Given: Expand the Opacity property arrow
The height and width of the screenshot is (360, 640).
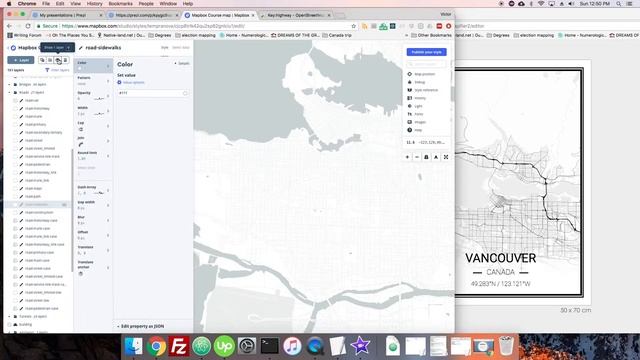Looking at the screenshot, I should (x=108, y=96).
